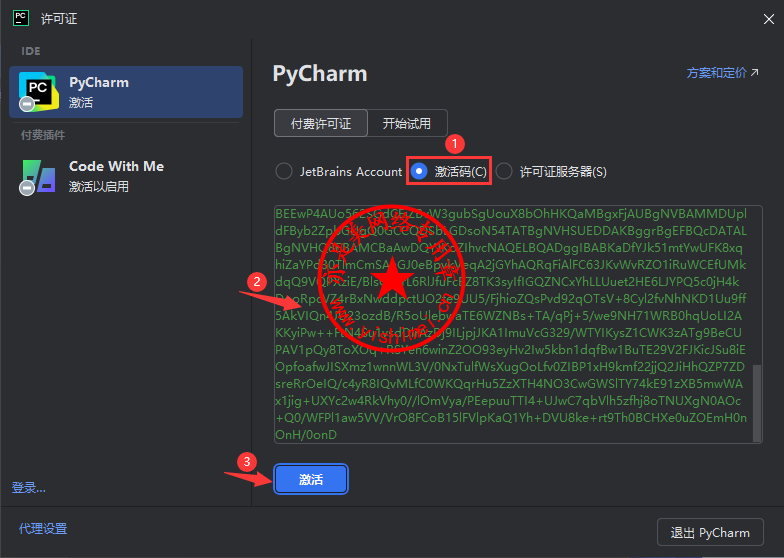The height and width of the screenshot is (558, 784).
Task: Switch to the 开始试用 tab
Action: [x=407, y=123]
